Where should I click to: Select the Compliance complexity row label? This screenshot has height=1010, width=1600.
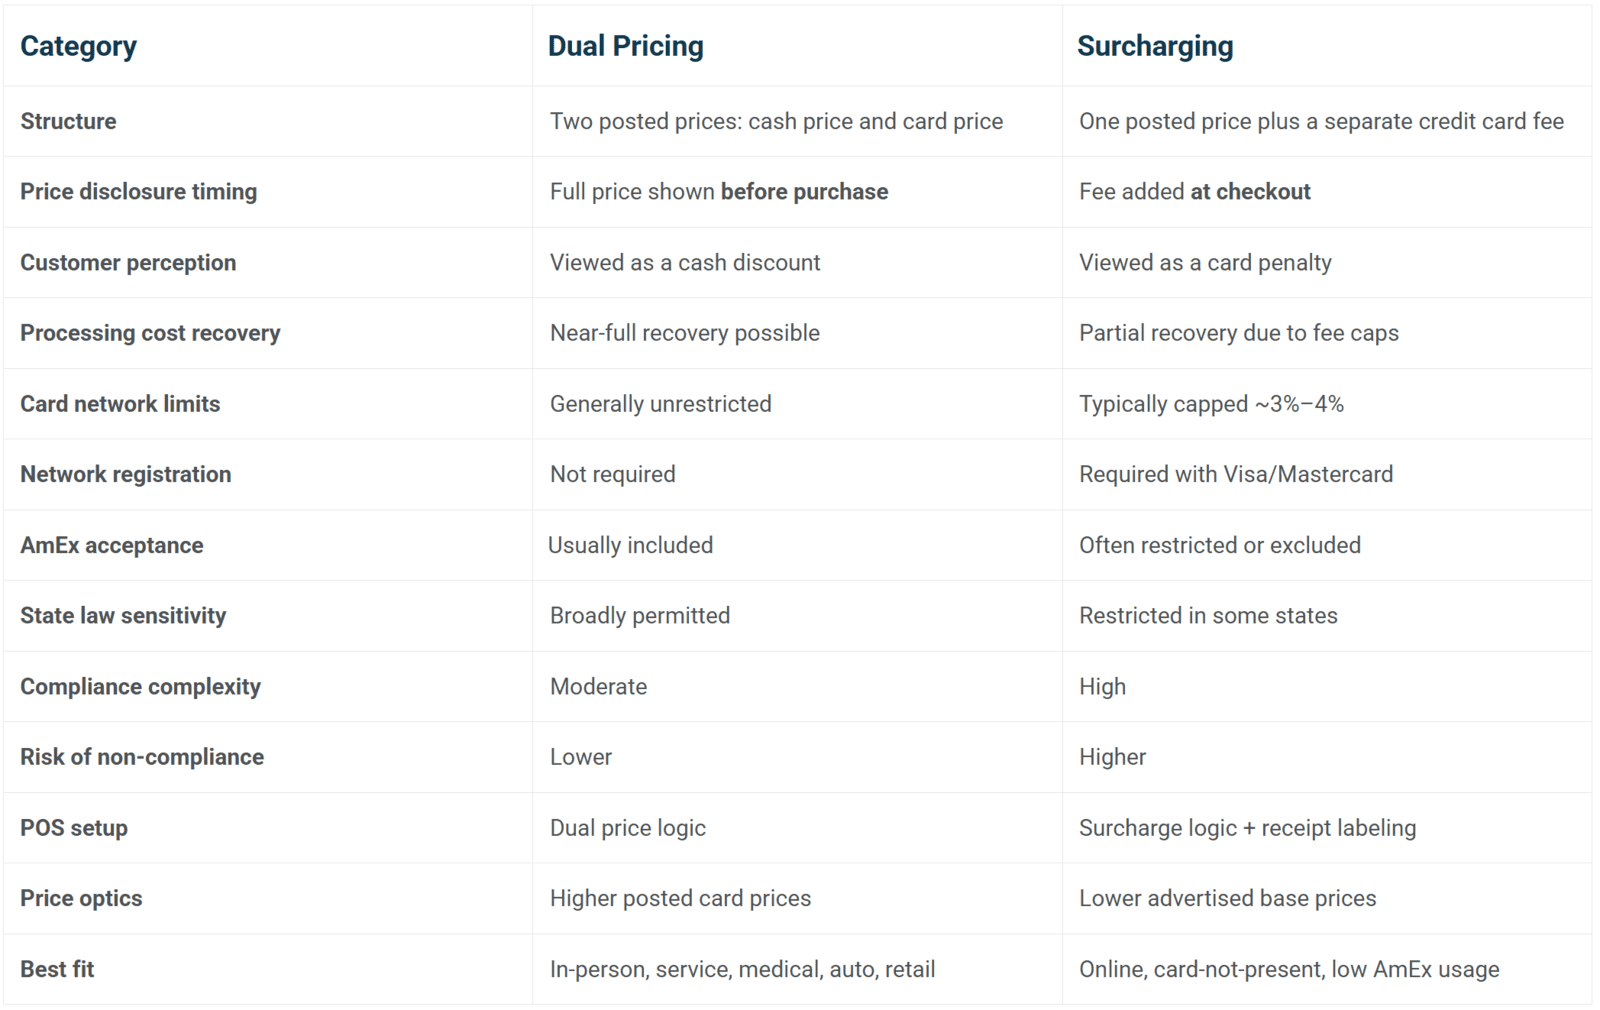pyautogui.click(x=140, y=687)
